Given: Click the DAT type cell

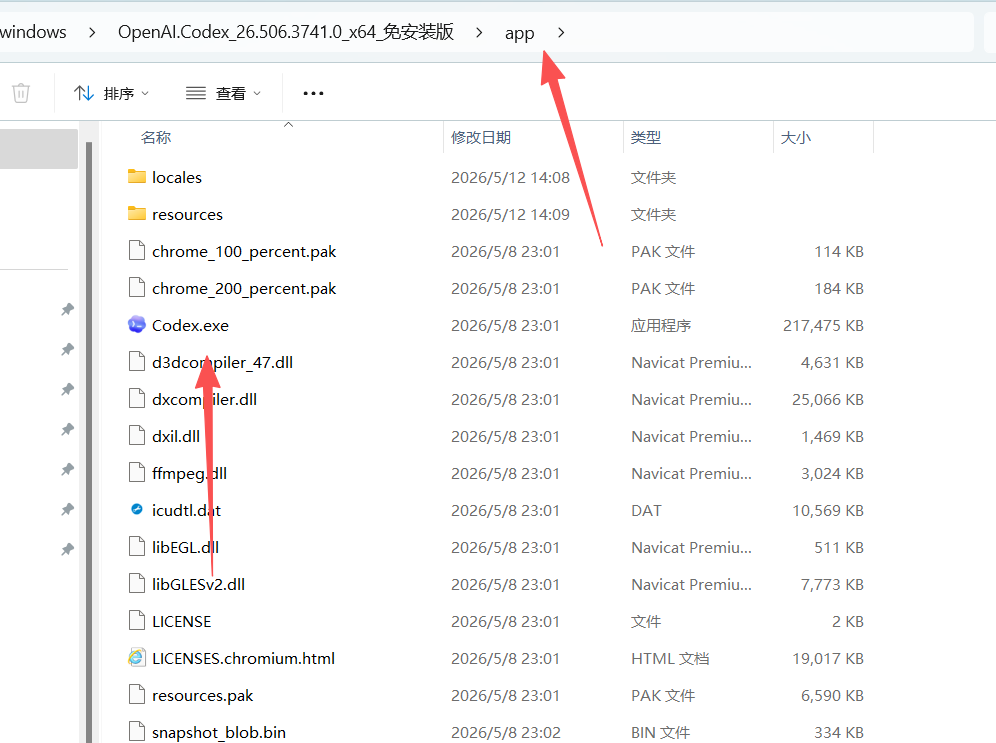Looking at the screenshot, I should (x=646, y=511).
